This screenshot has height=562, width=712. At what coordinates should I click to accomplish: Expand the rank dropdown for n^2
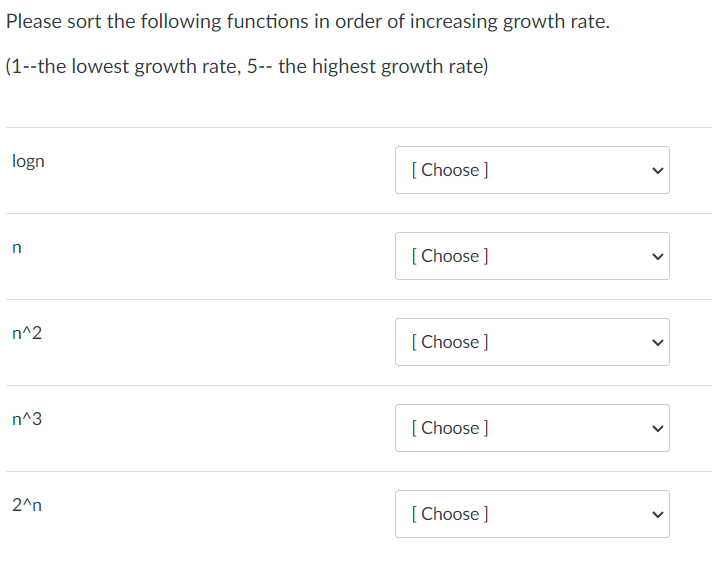532,342
